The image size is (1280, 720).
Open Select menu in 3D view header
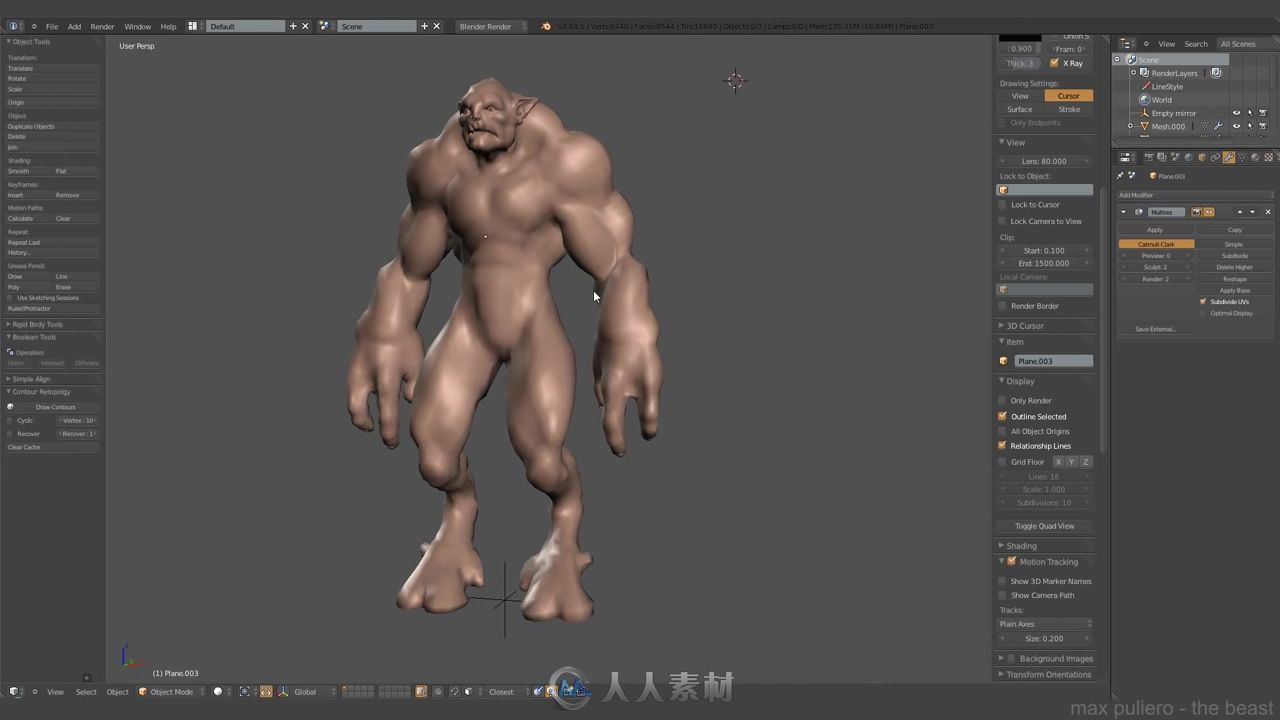click(x=86, y=692)
